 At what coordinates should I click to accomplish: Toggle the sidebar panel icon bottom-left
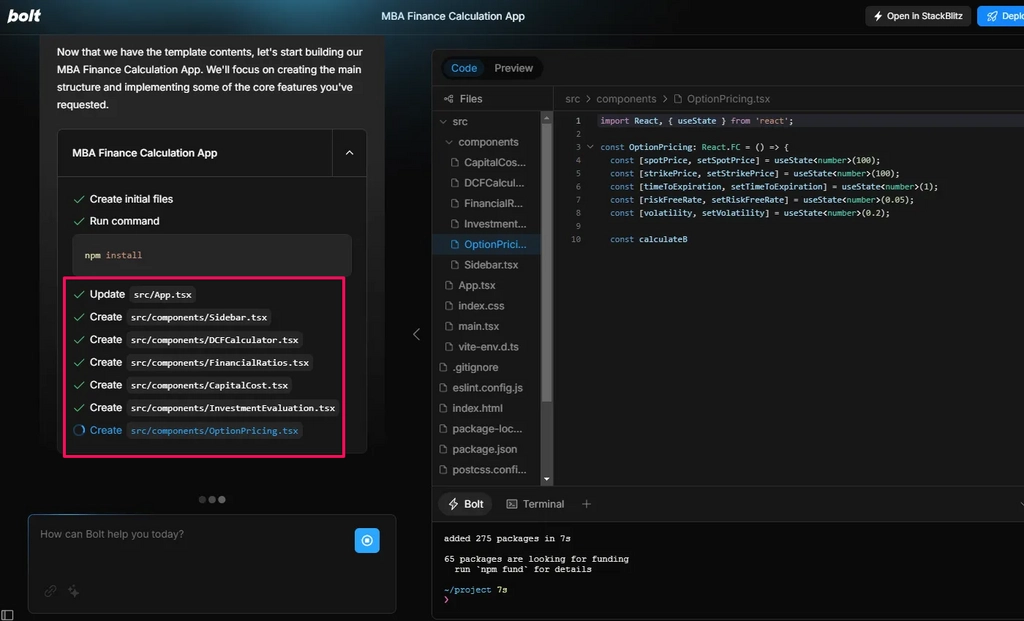click(x=7, y=614)
